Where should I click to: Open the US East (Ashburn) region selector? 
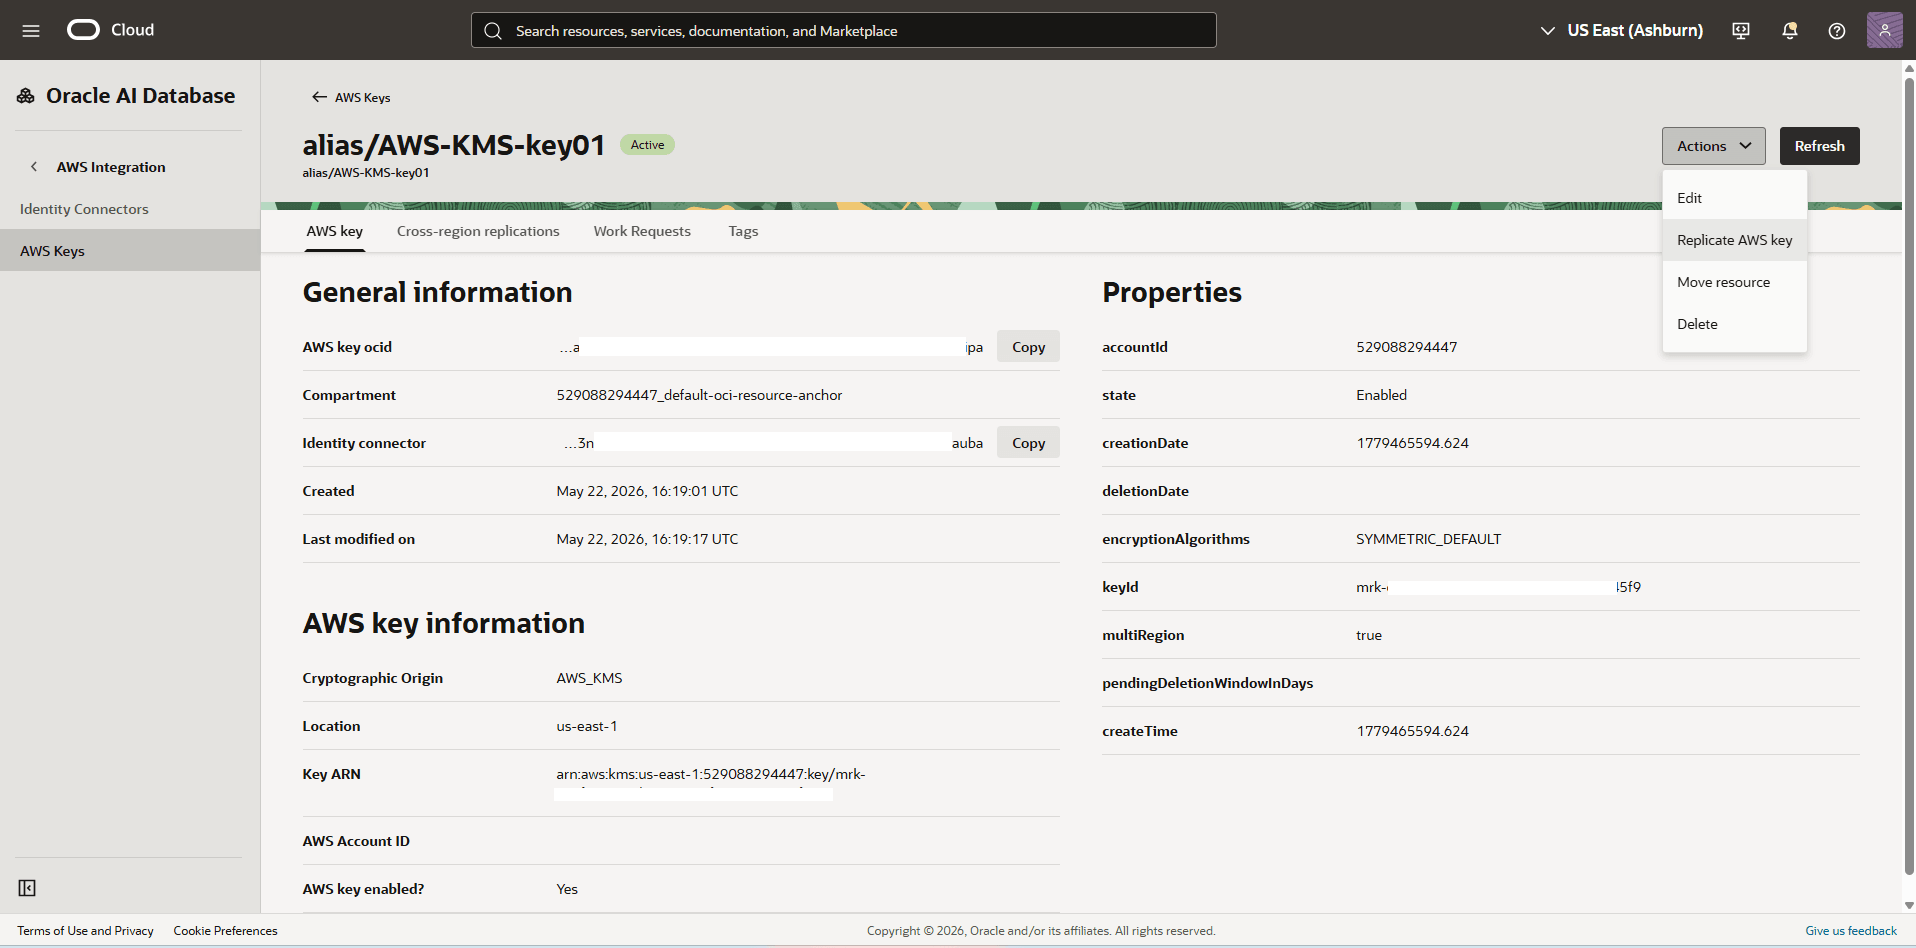1621,31
